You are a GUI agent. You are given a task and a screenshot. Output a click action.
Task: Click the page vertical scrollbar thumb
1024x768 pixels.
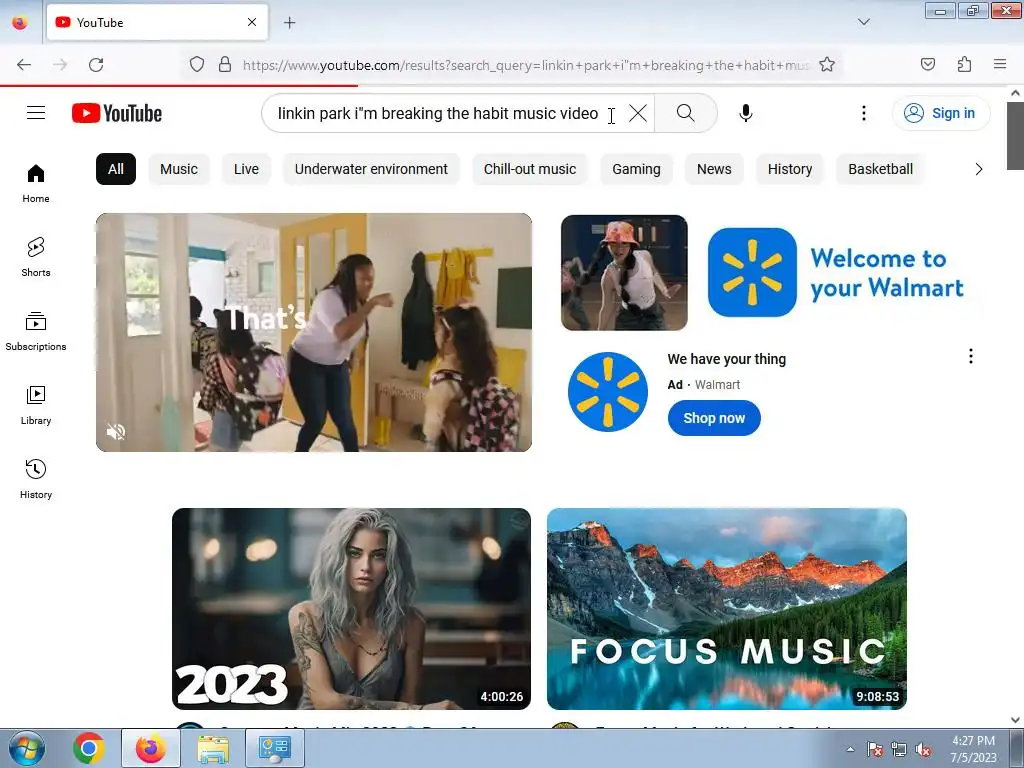(x=1015, y=136)
